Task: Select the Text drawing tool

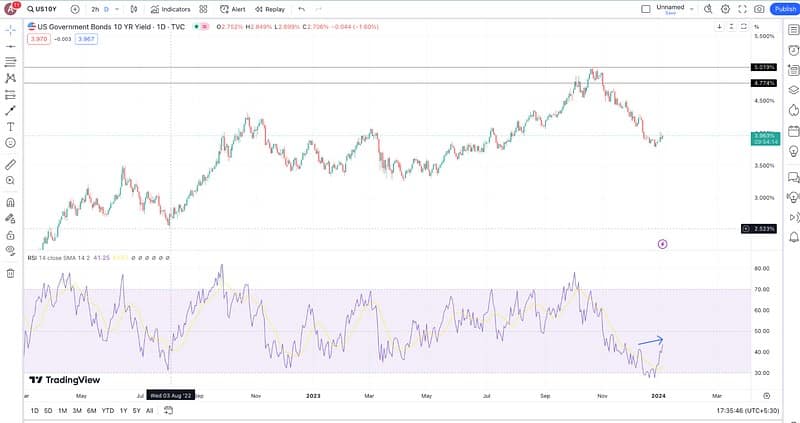Action: click(x=10, y=127)
